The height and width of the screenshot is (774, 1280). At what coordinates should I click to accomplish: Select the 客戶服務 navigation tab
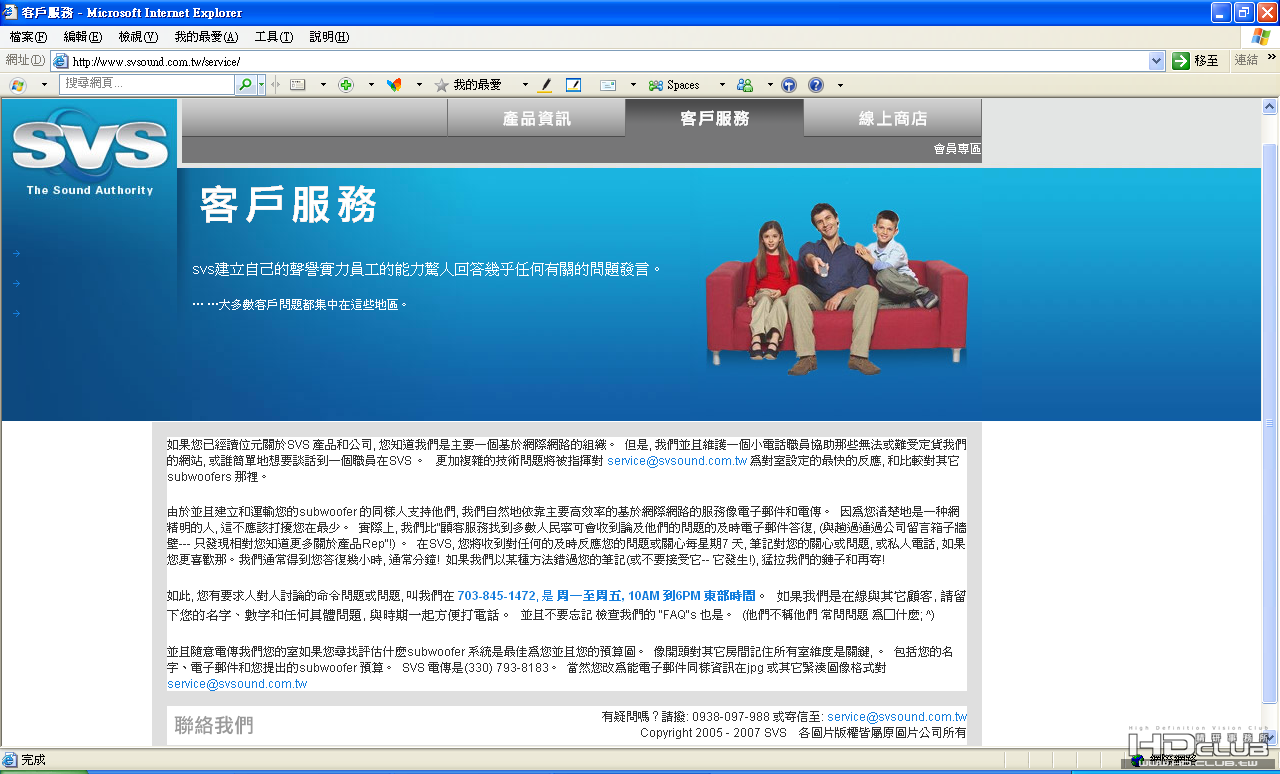714,118
